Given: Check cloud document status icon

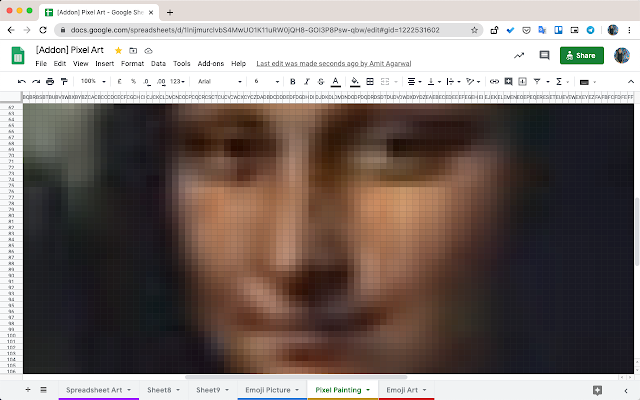Looking at the screenshot, I should 149,51.
